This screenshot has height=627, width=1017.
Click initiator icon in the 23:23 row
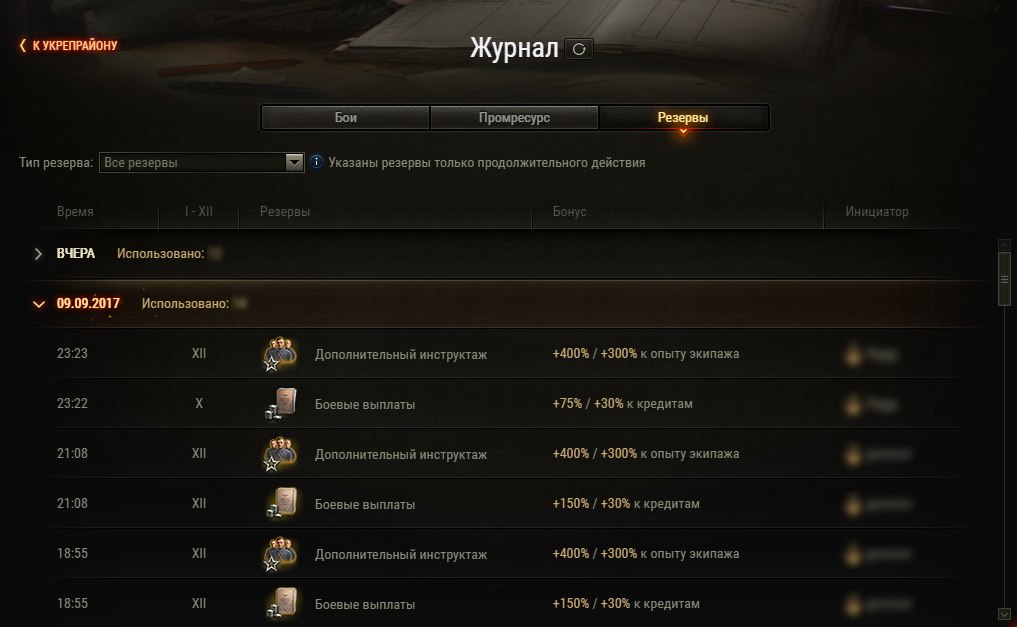[853, 355]
